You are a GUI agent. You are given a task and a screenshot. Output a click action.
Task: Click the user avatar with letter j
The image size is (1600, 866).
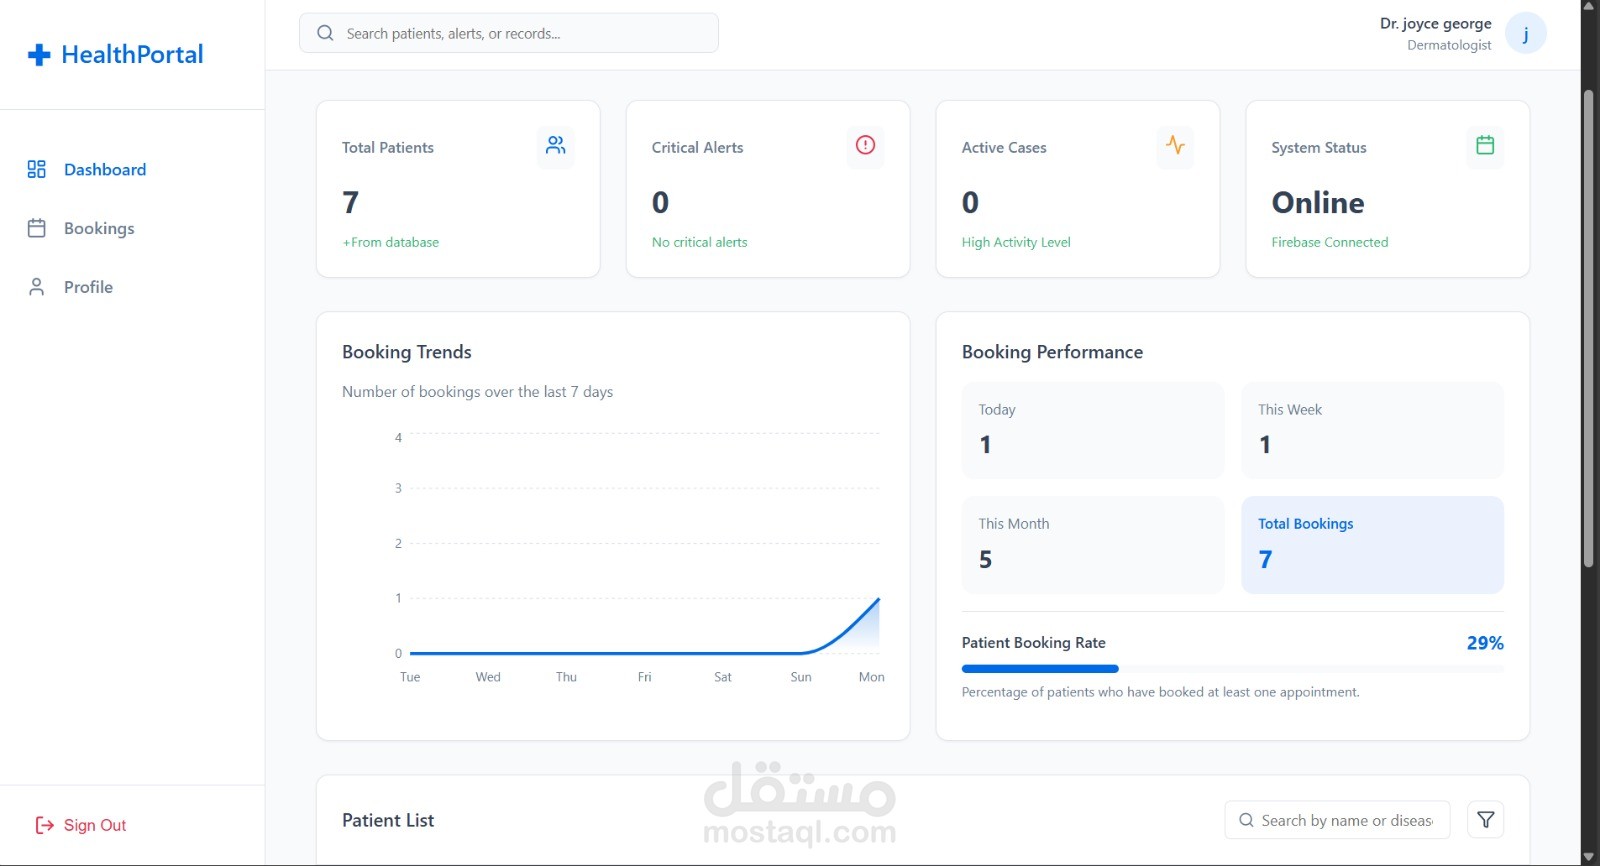(1526, 34)
